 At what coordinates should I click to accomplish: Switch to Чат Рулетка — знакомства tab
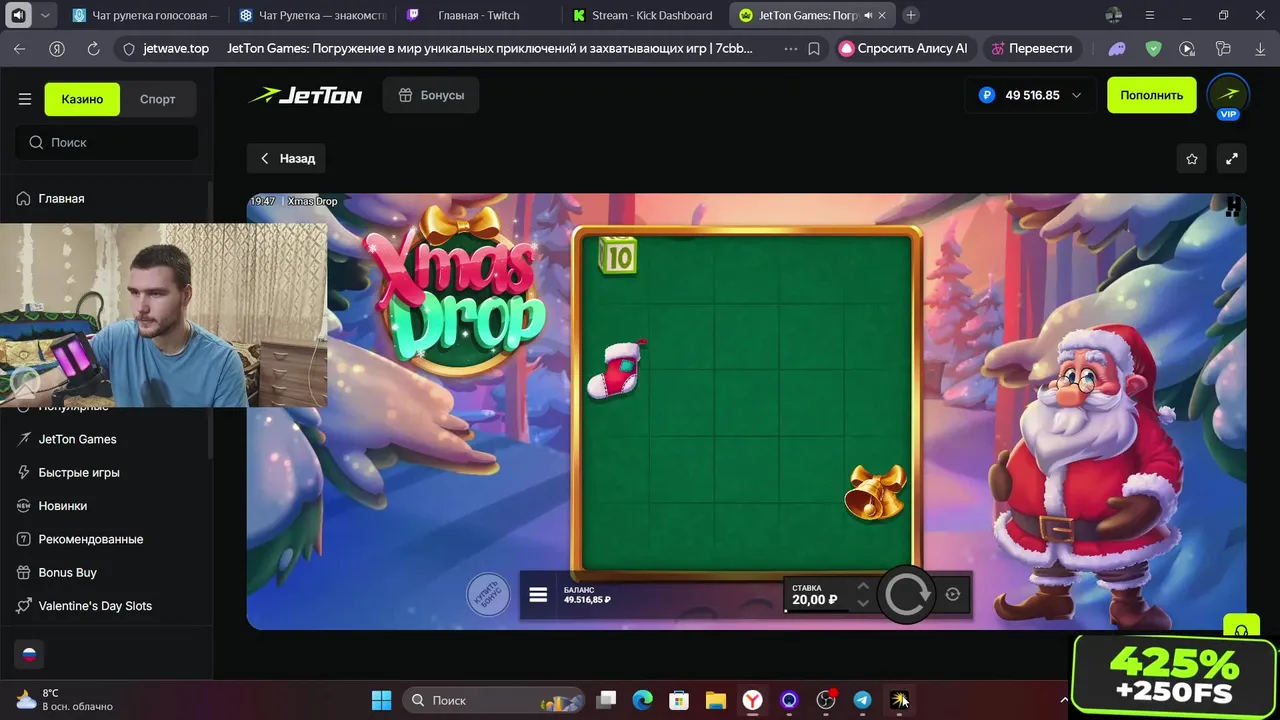(311, 15)
